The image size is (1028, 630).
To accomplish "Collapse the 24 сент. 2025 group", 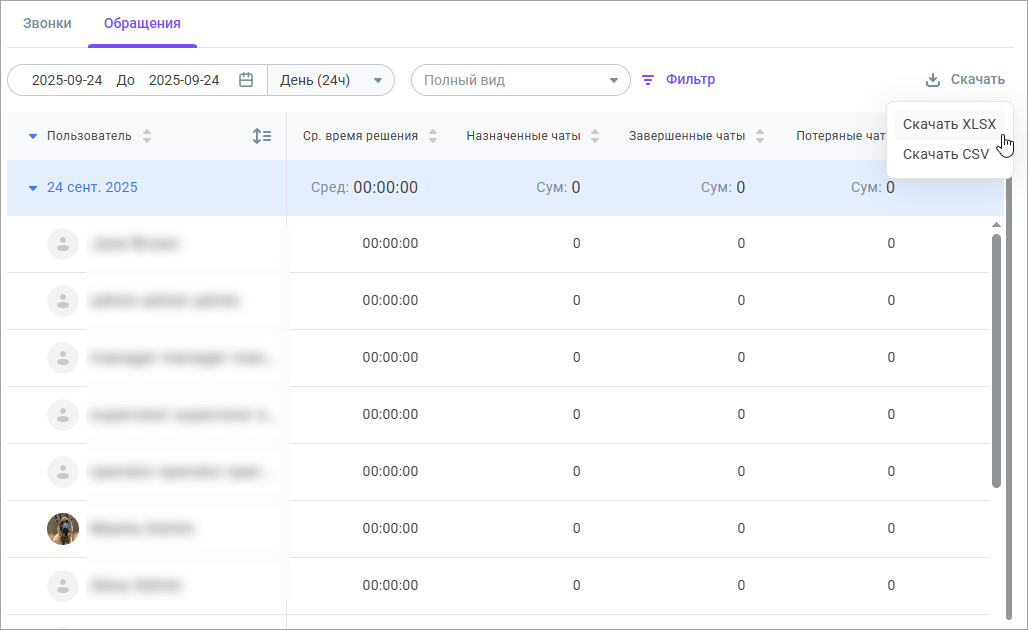I will tap(32, 188).
